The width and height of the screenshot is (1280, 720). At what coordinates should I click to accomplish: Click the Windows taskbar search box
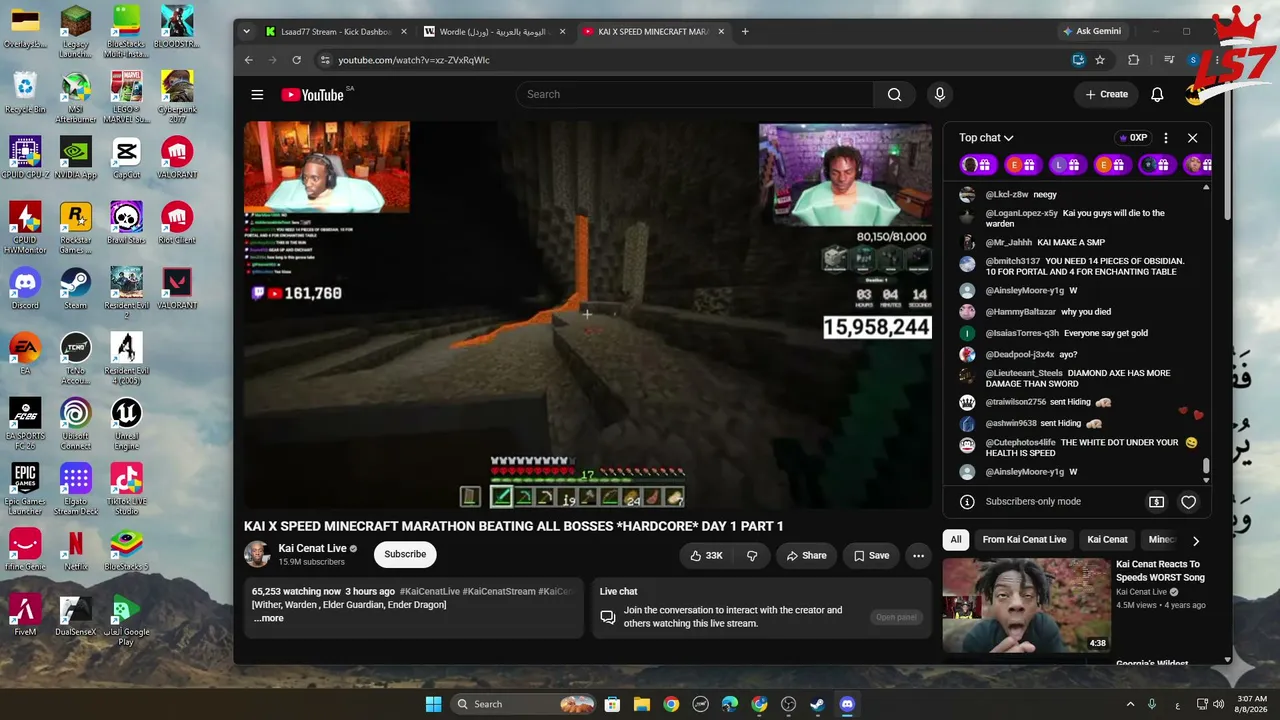pos(524,704)
